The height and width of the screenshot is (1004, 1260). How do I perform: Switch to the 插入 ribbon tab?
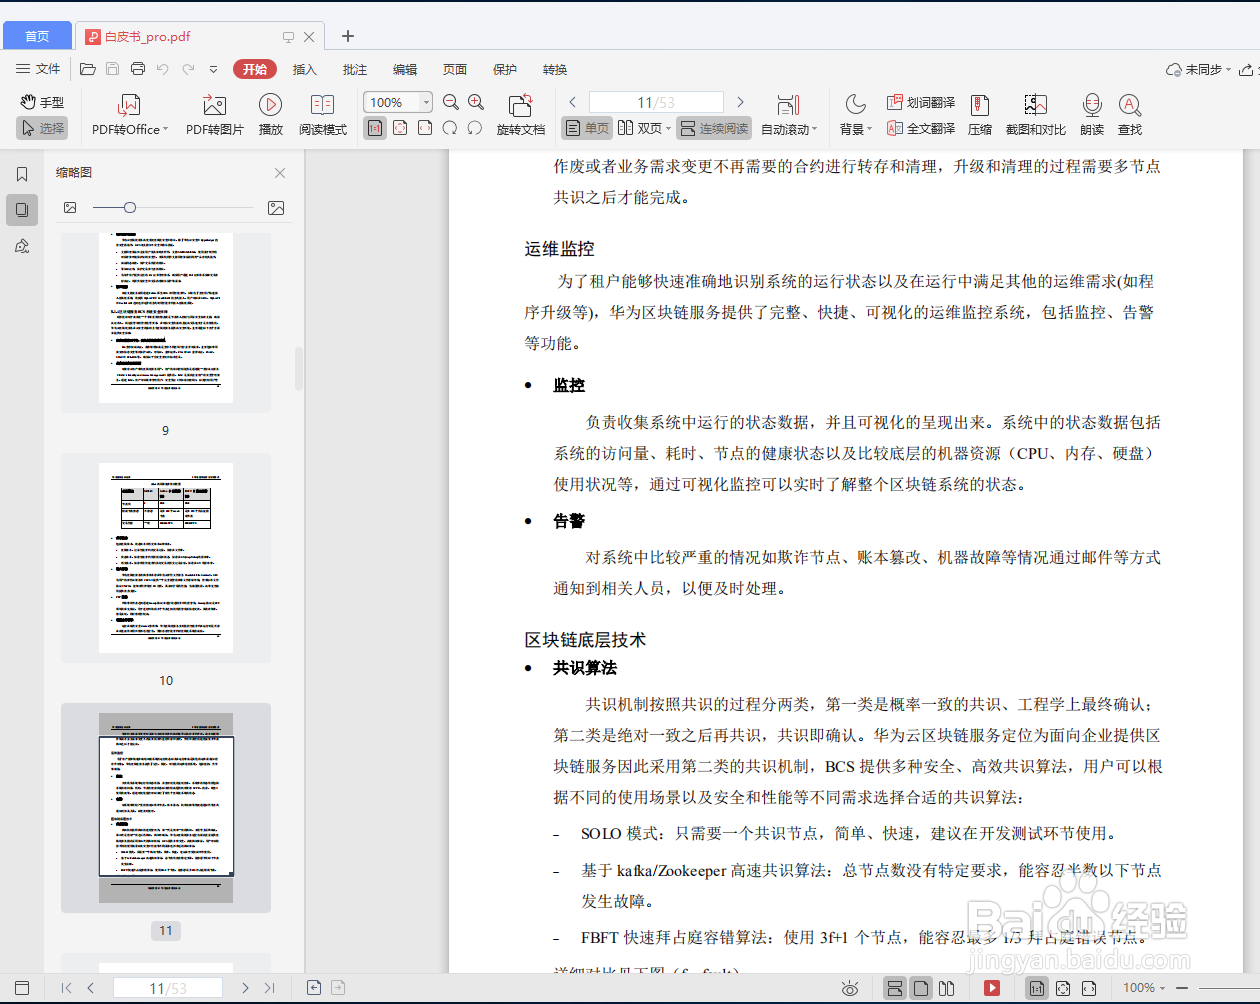305,69
